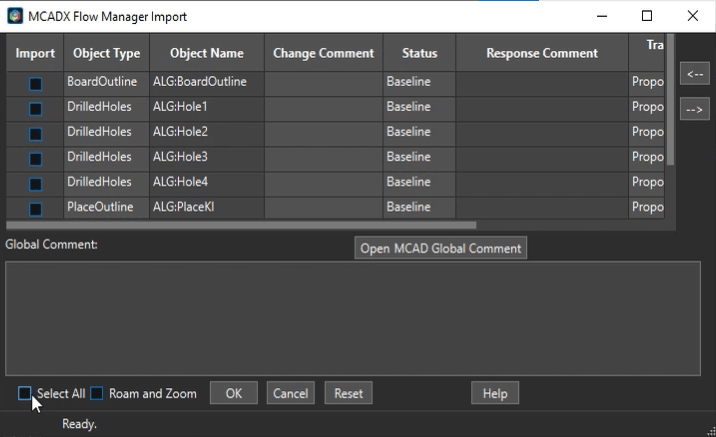Screen dimensions: 716x437
Task: Click the Status column header
Action: point(419,53)
